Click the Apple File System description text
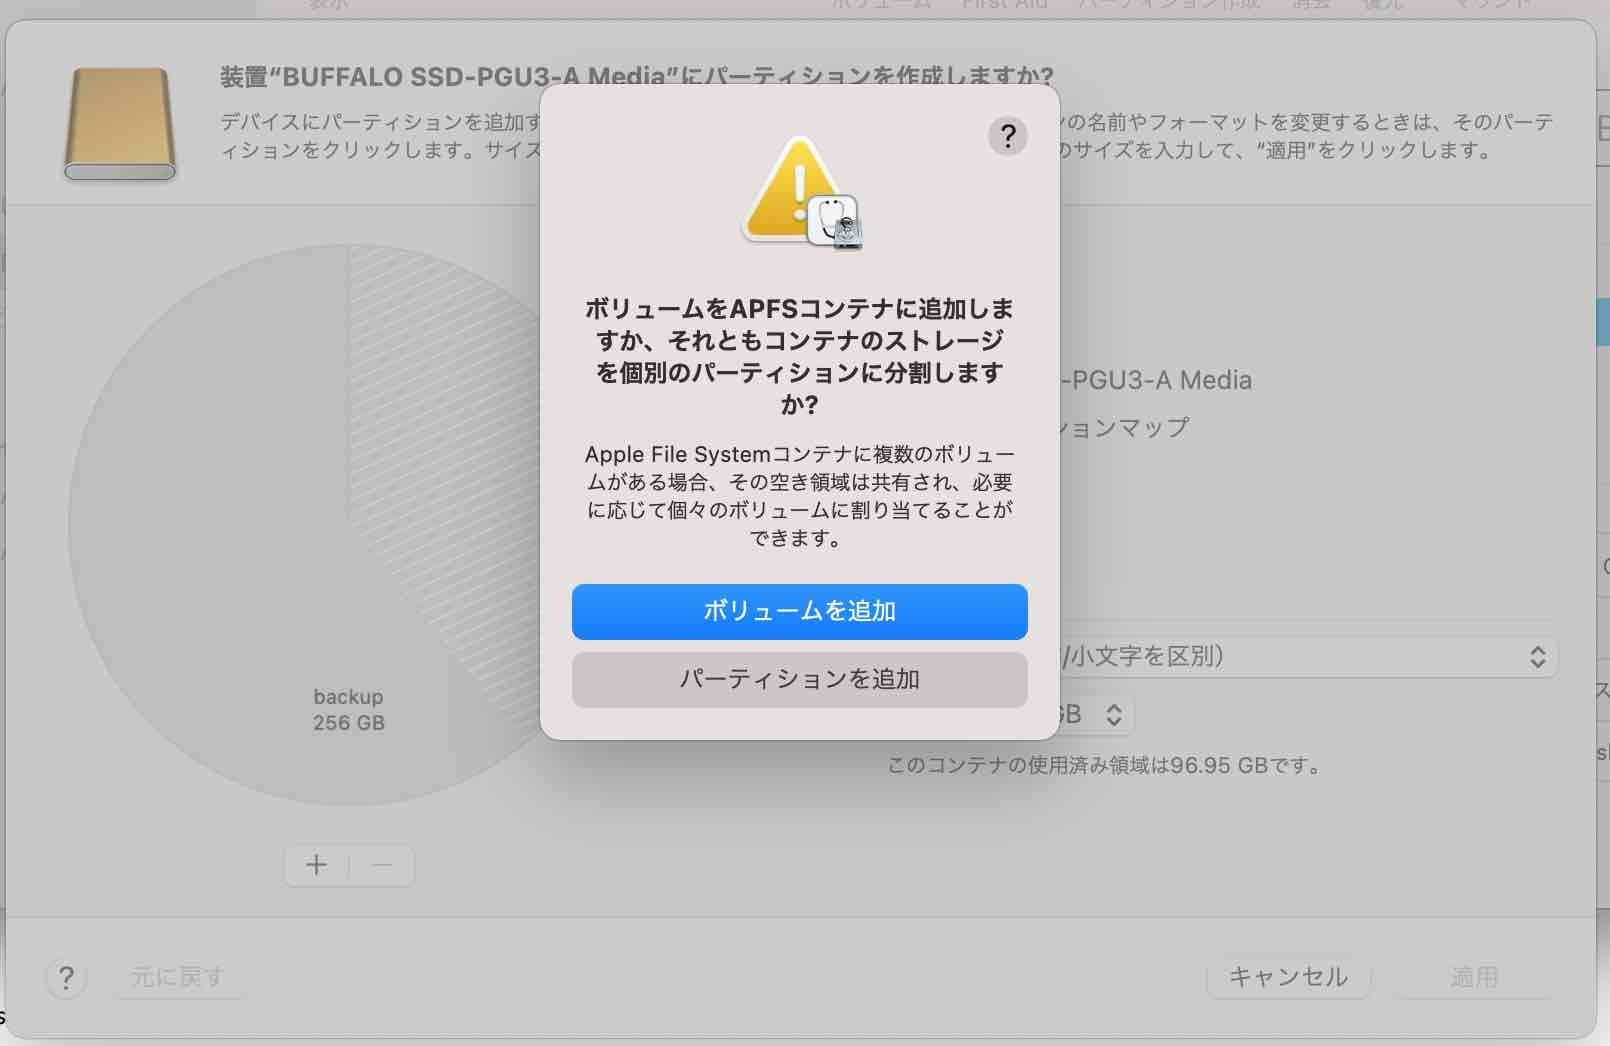 click(799, 496)
